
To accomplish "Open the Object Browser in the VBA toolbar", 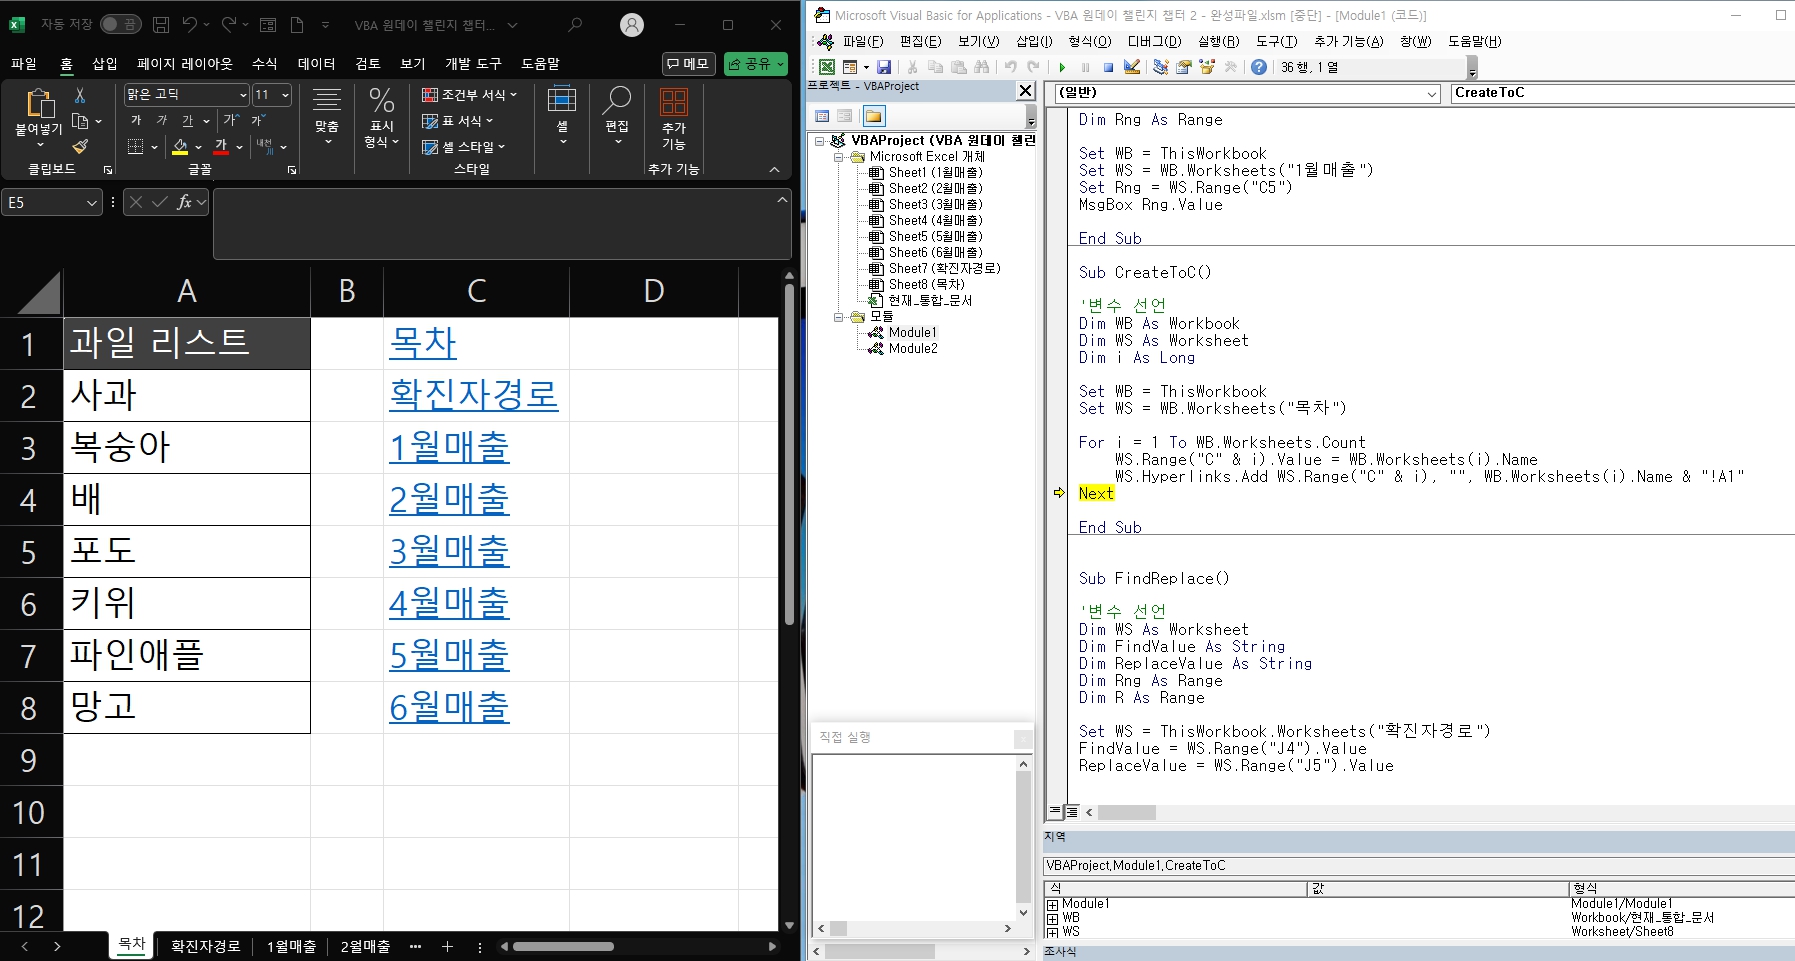I will click(x=1207, y=67).
